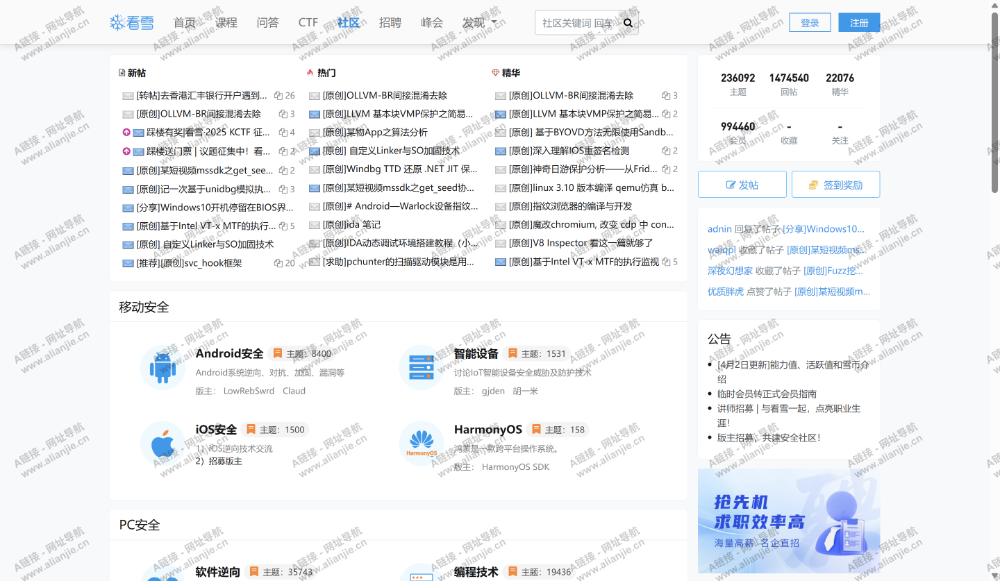Click the iOS安全 apple icon

tap(163, 443)
